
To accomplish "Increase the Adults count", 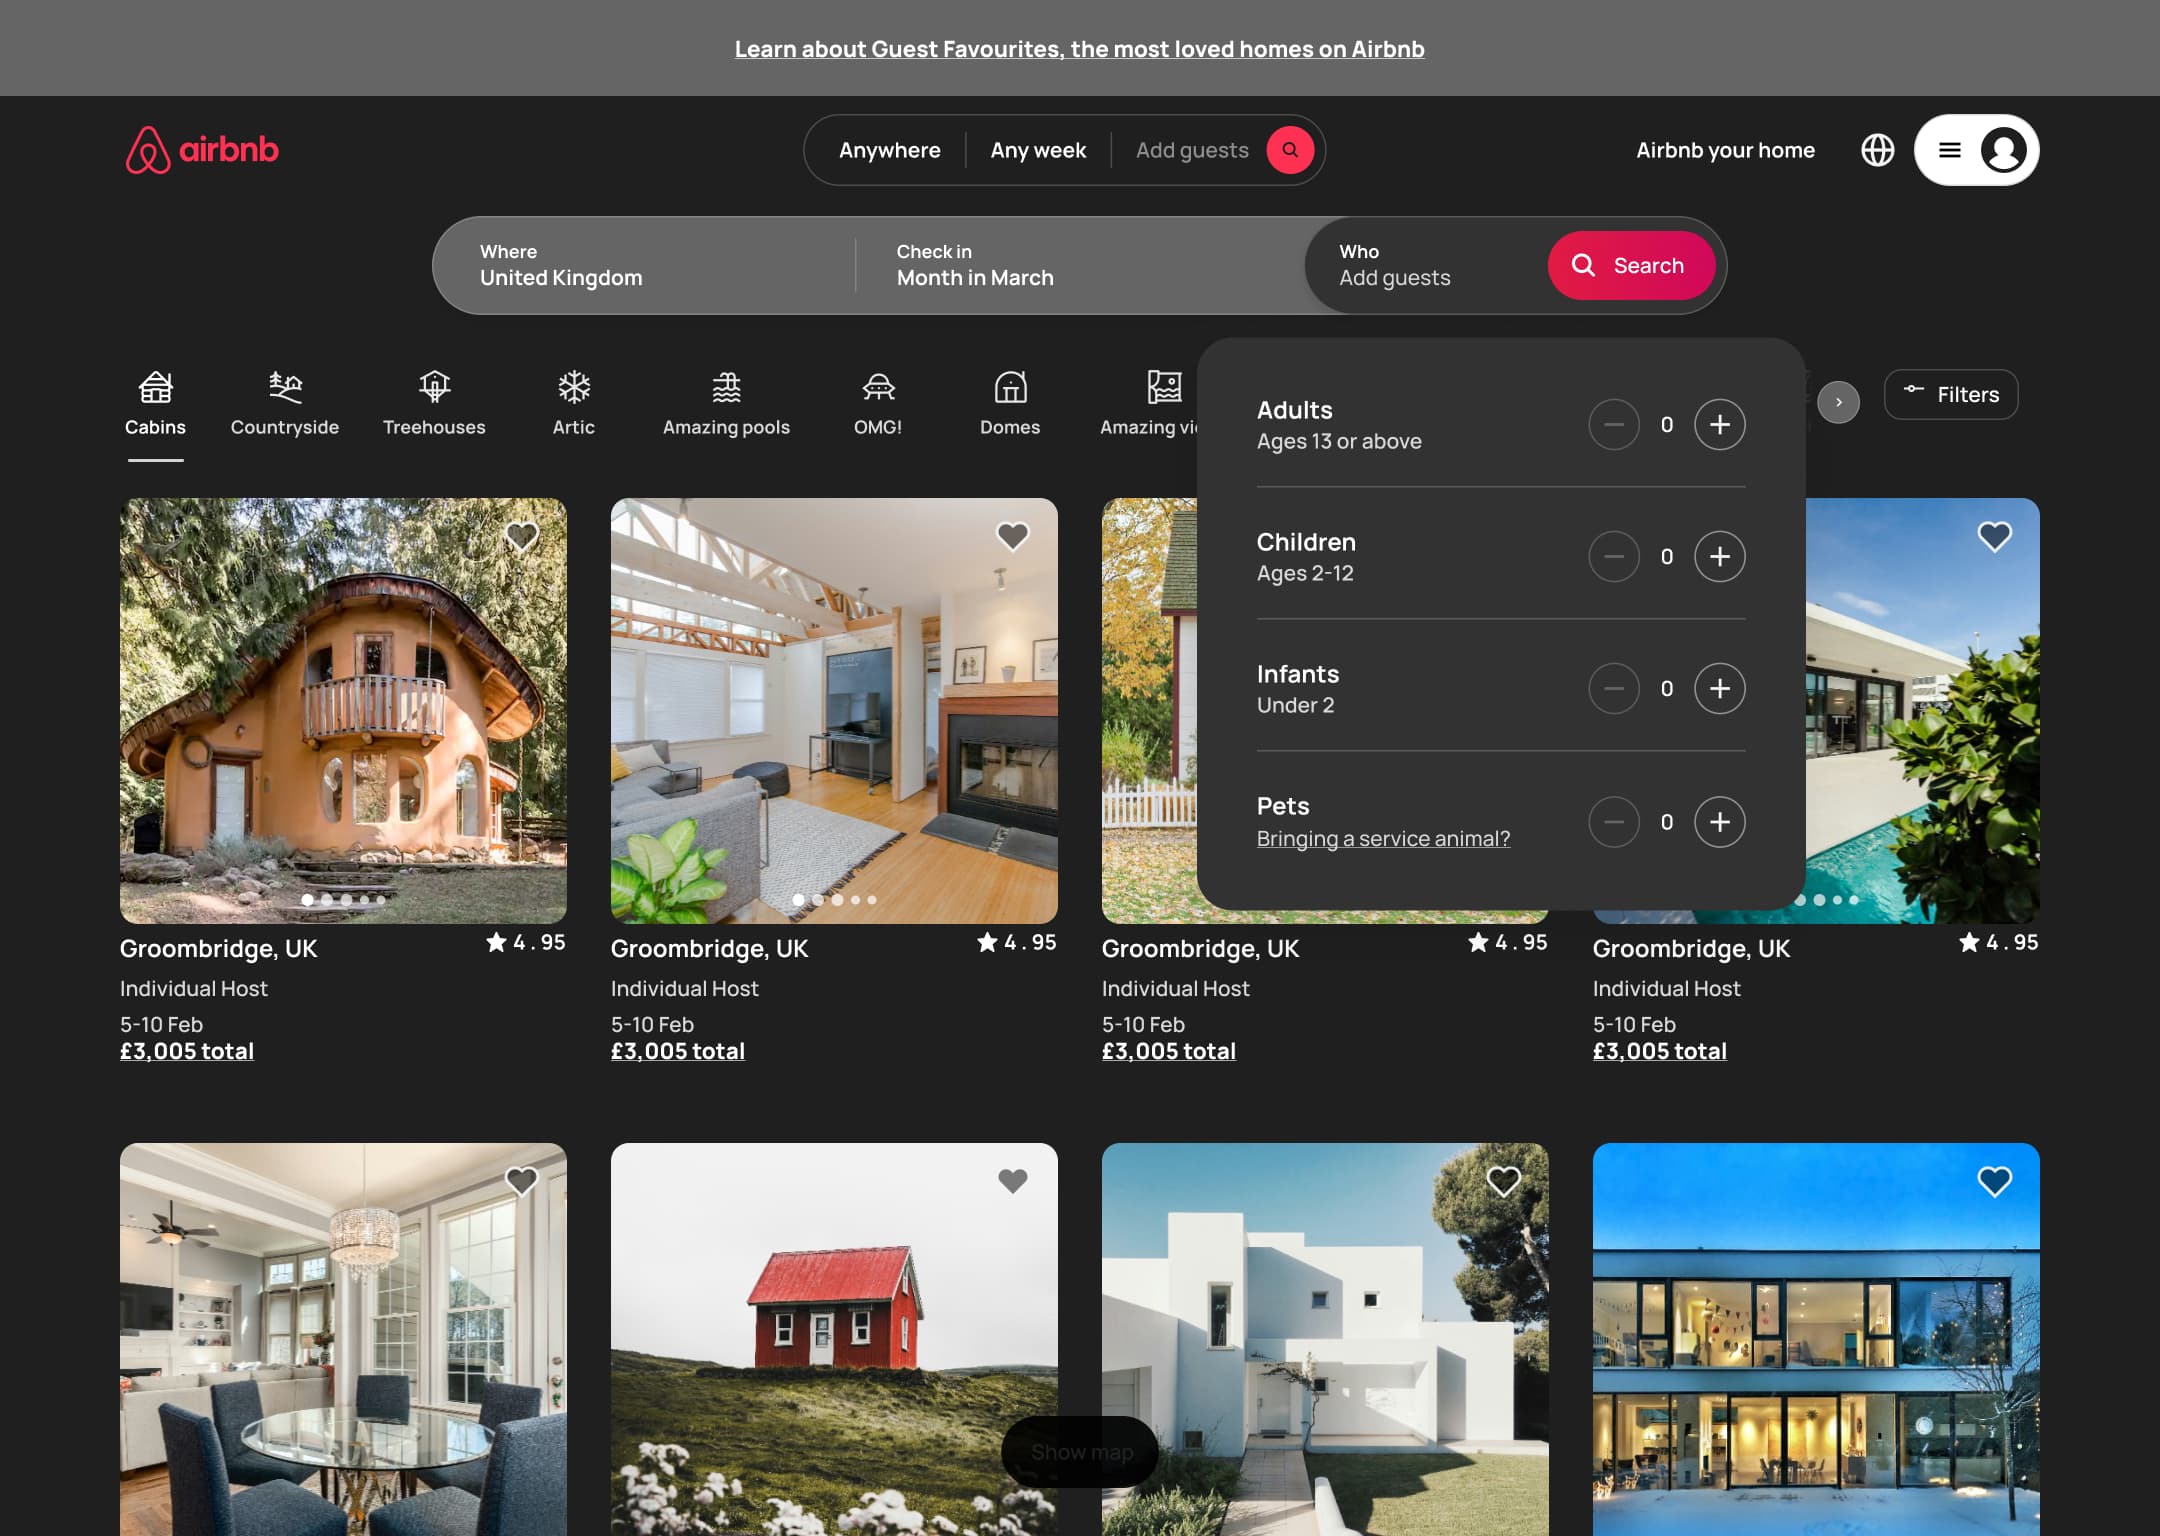I will coord(1720,424).
